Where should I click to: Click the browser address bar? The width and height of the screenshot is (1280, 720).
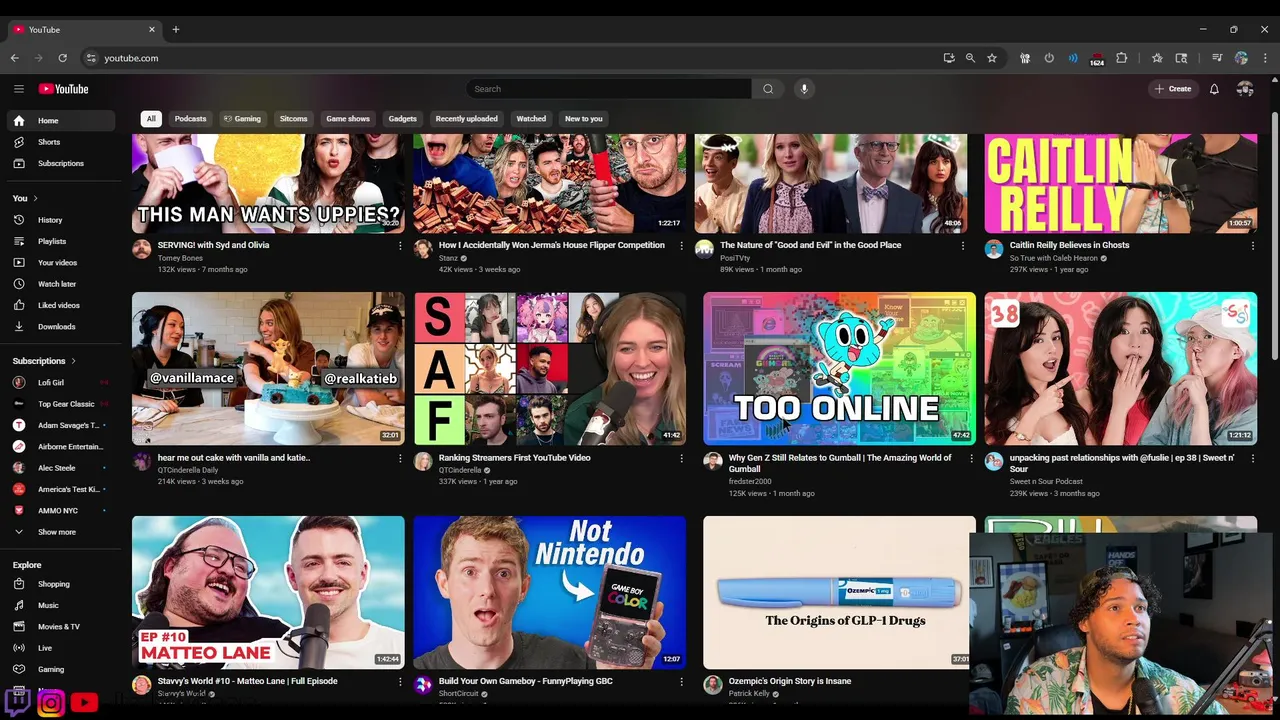point(510,58)
